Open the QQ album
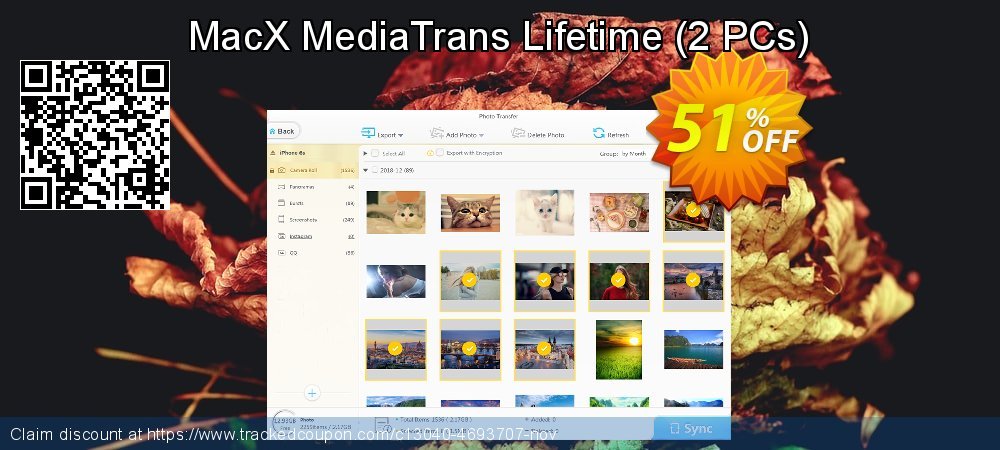Image resolution: width=1000 pixels, height=450 pixels. (312, 252)
